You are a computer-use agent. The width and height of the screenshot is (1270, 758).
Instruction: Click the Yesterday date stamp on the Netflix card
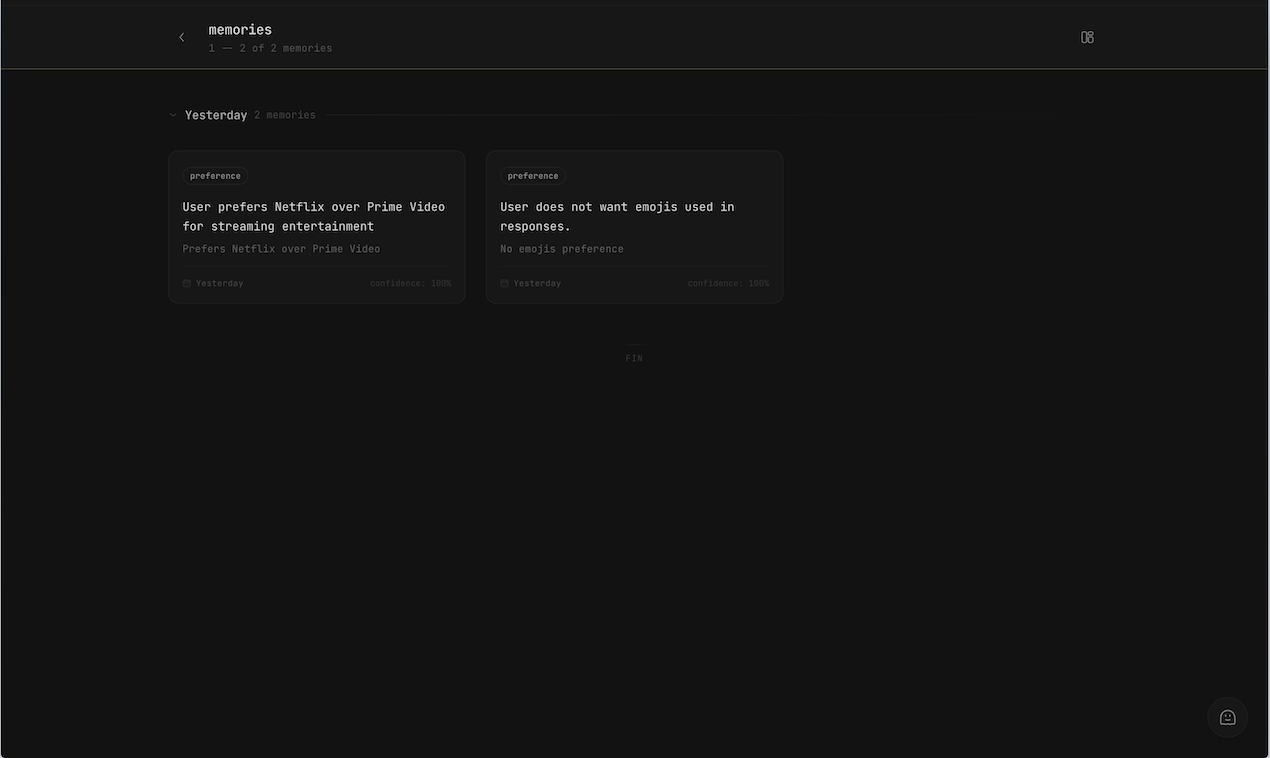tap(219, 283)
